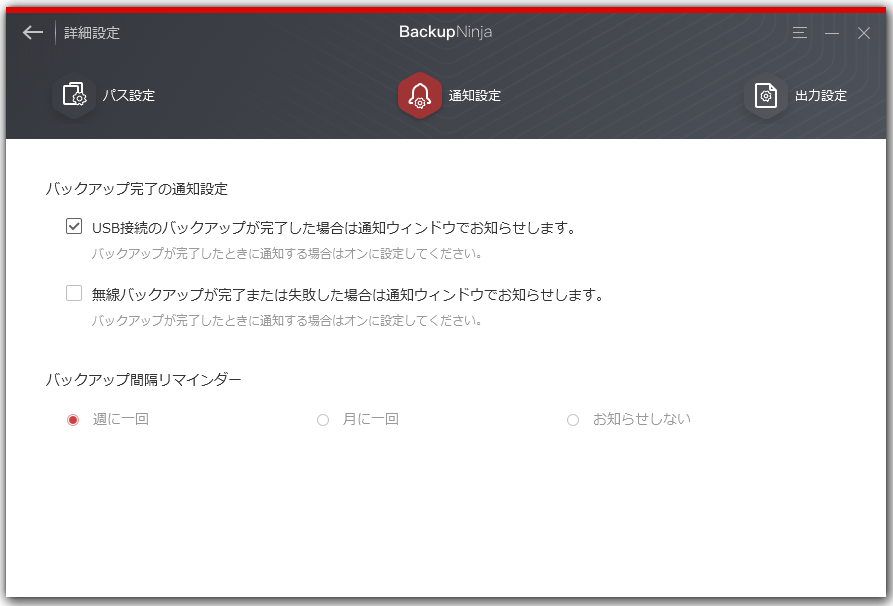Click the 週に一回 label text

coord(121,419)
